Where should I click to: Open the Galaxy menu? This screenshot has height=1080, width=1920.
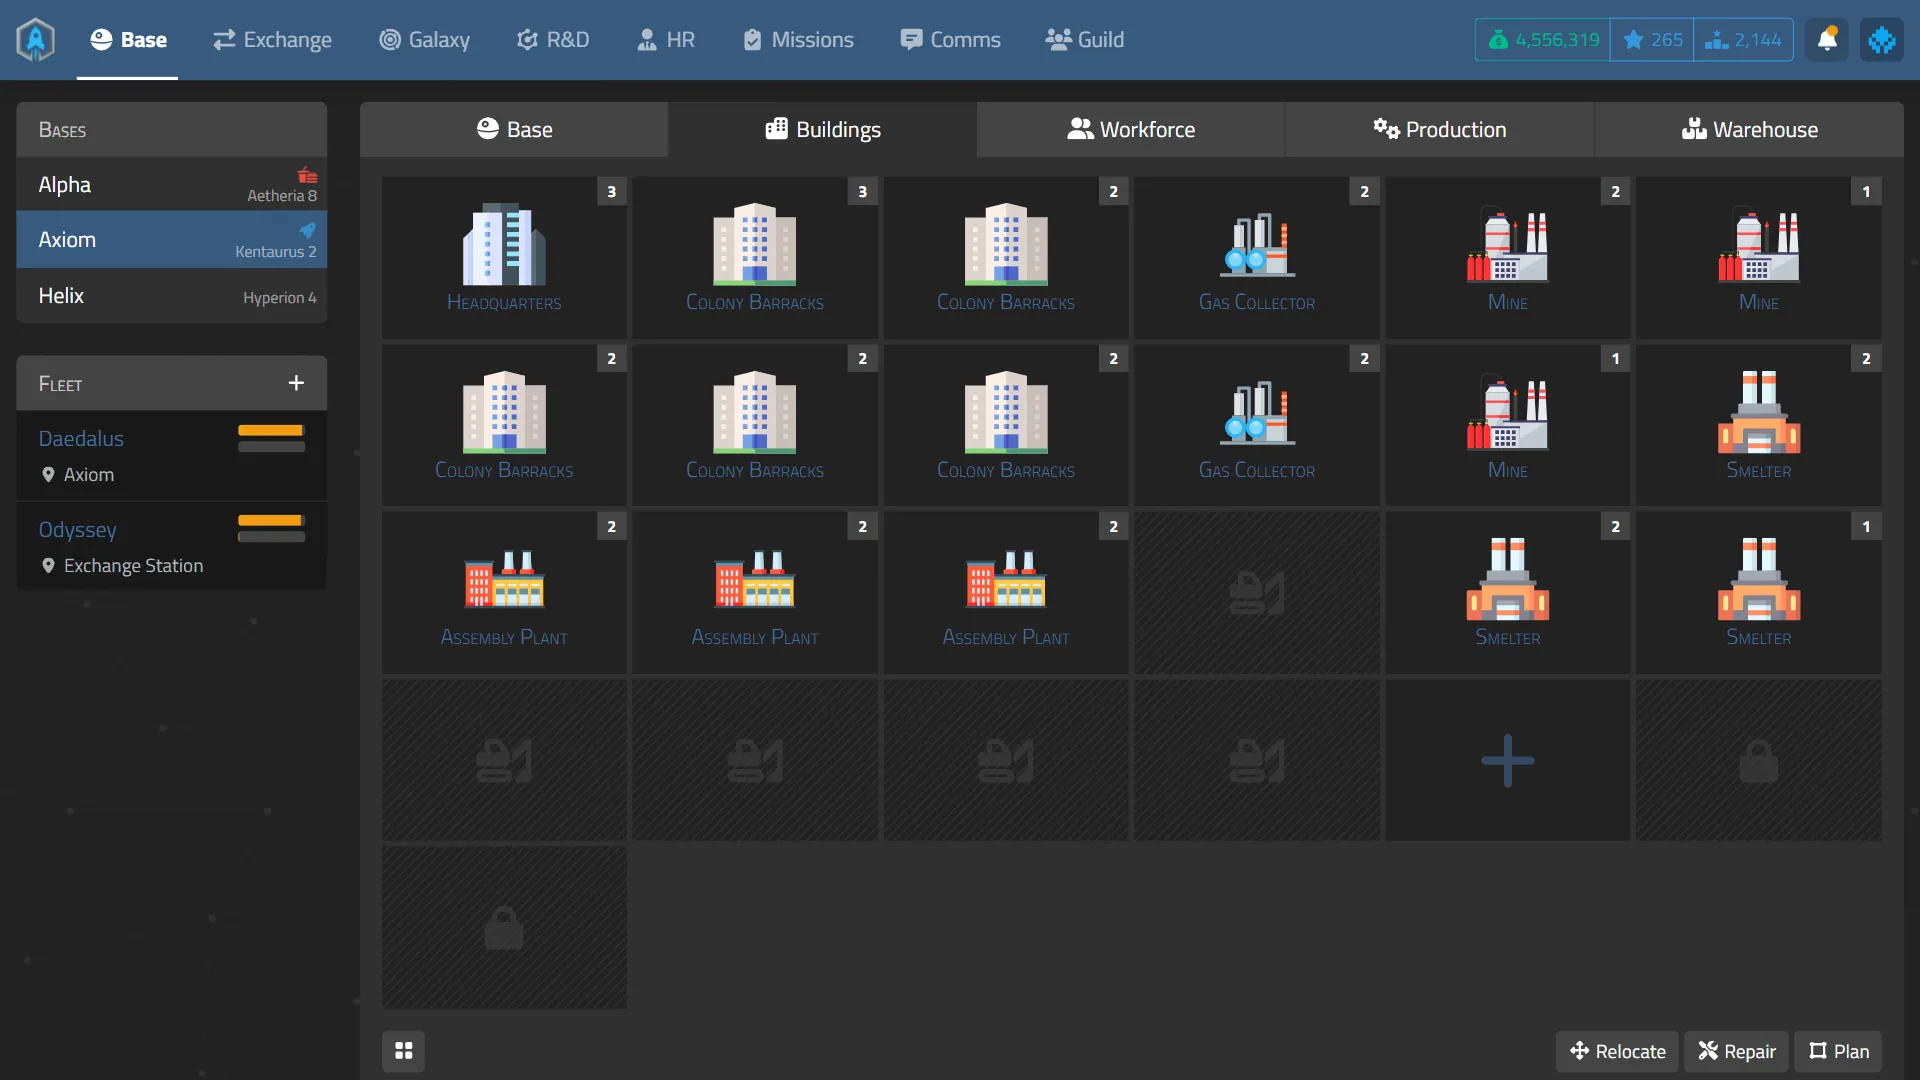424,40
